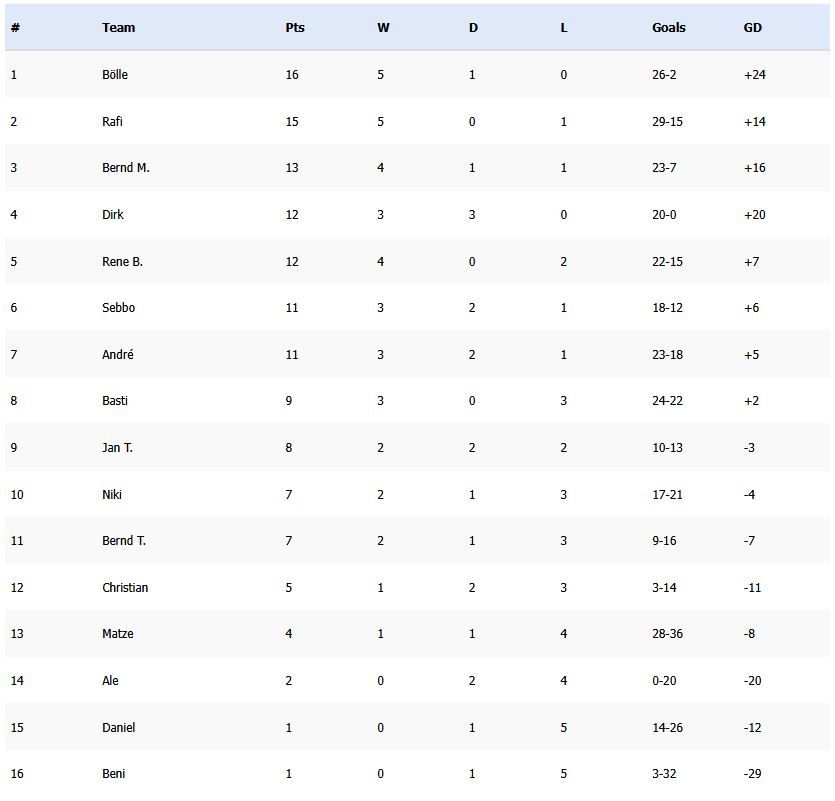835x801 pixels.
Task: Select team name Rafi
Action: [x=113, y=122]
